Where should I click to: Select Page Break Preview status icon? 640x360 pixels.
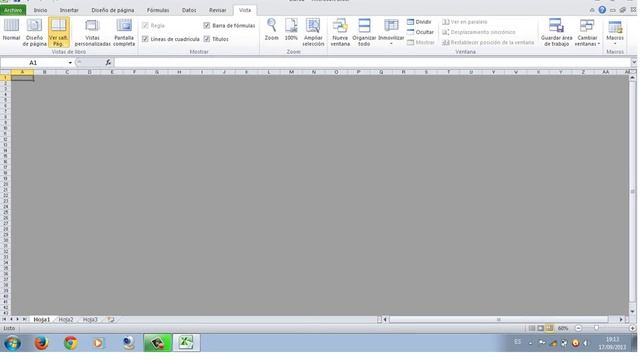point(549,328)
